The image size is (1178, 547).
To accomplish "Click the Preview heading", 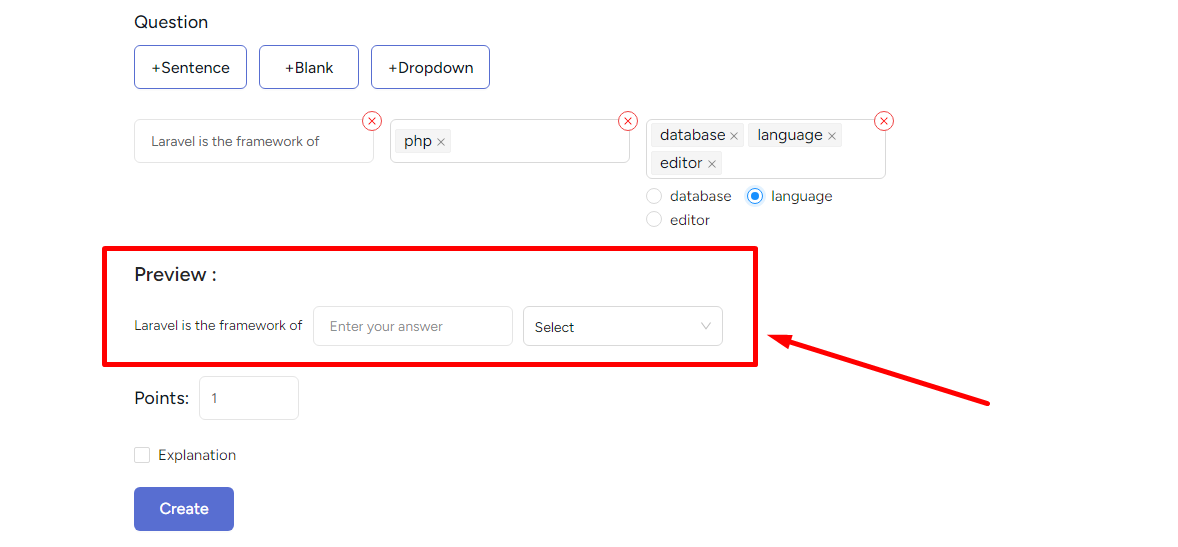I will click(x=175, y=275).
